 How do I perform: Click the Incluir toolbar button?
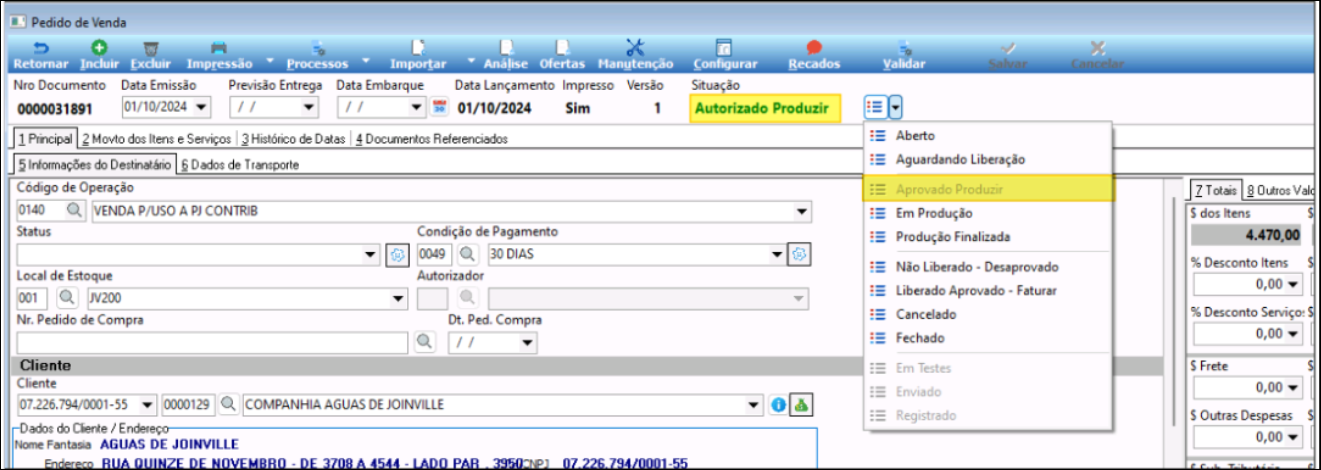pos(99,55)
